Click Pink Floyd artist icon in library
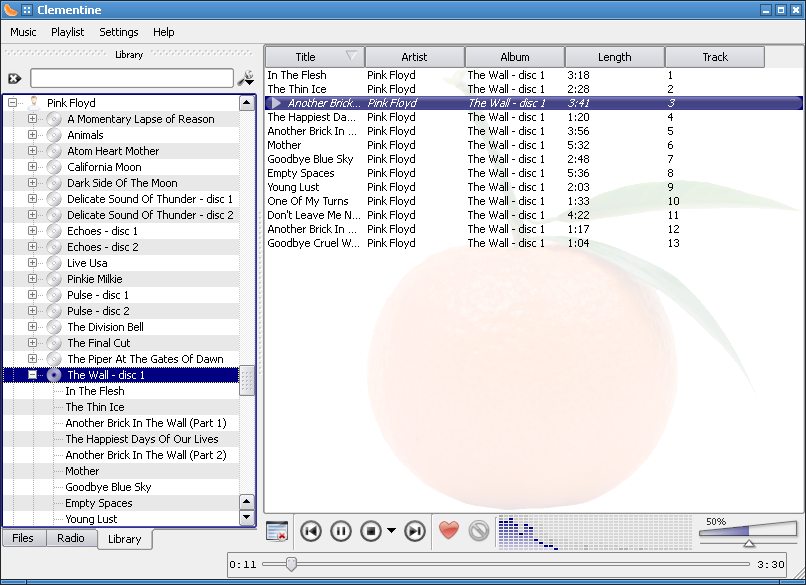806x585 pixels. tap(34, 103)
